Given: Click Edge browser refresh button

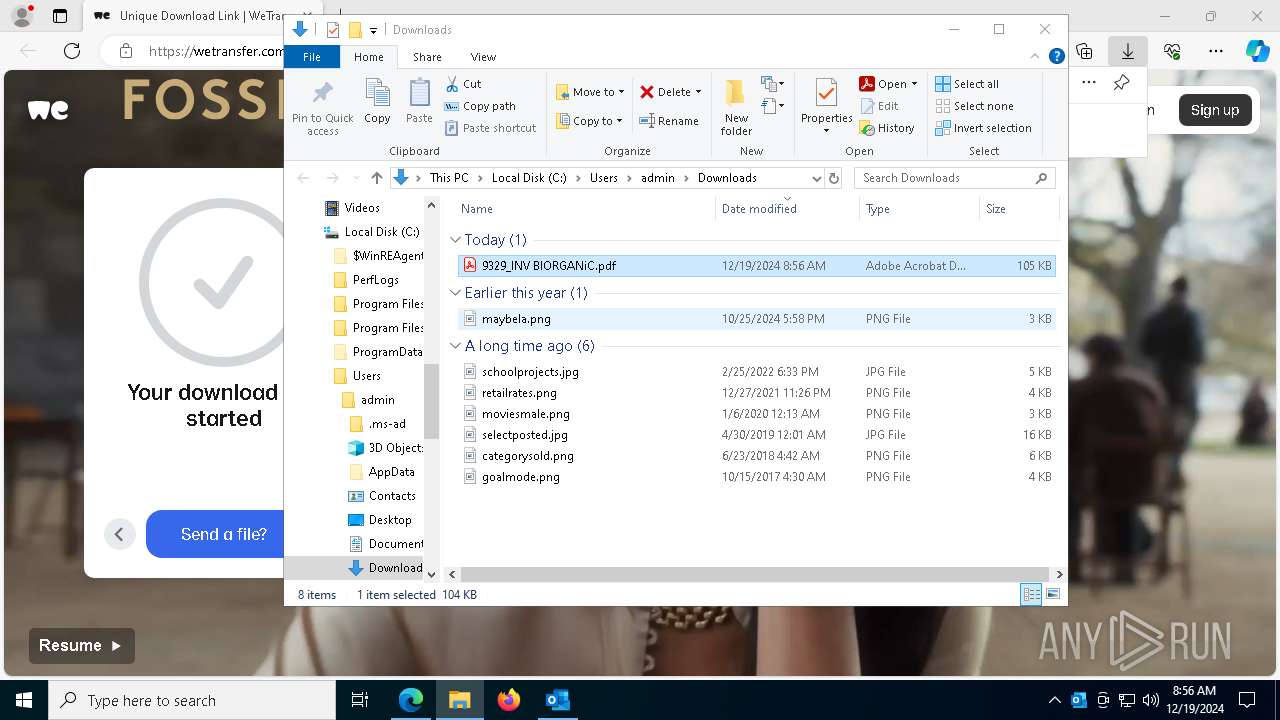Looking at the screenshot, I should [72, 51].
